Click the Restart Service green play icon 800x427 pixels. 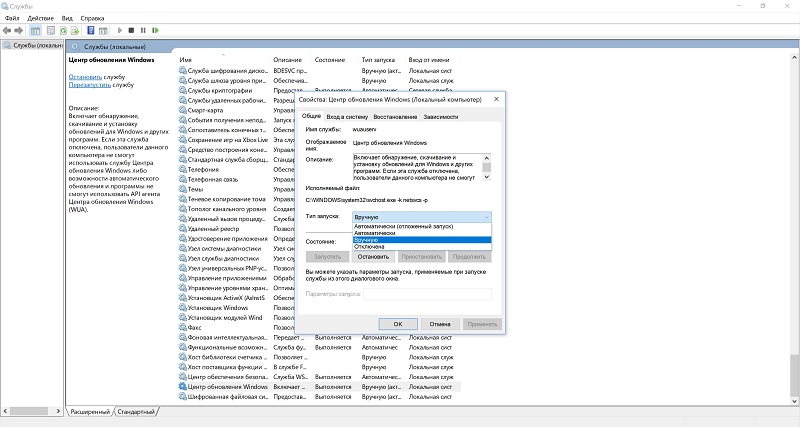155,31
